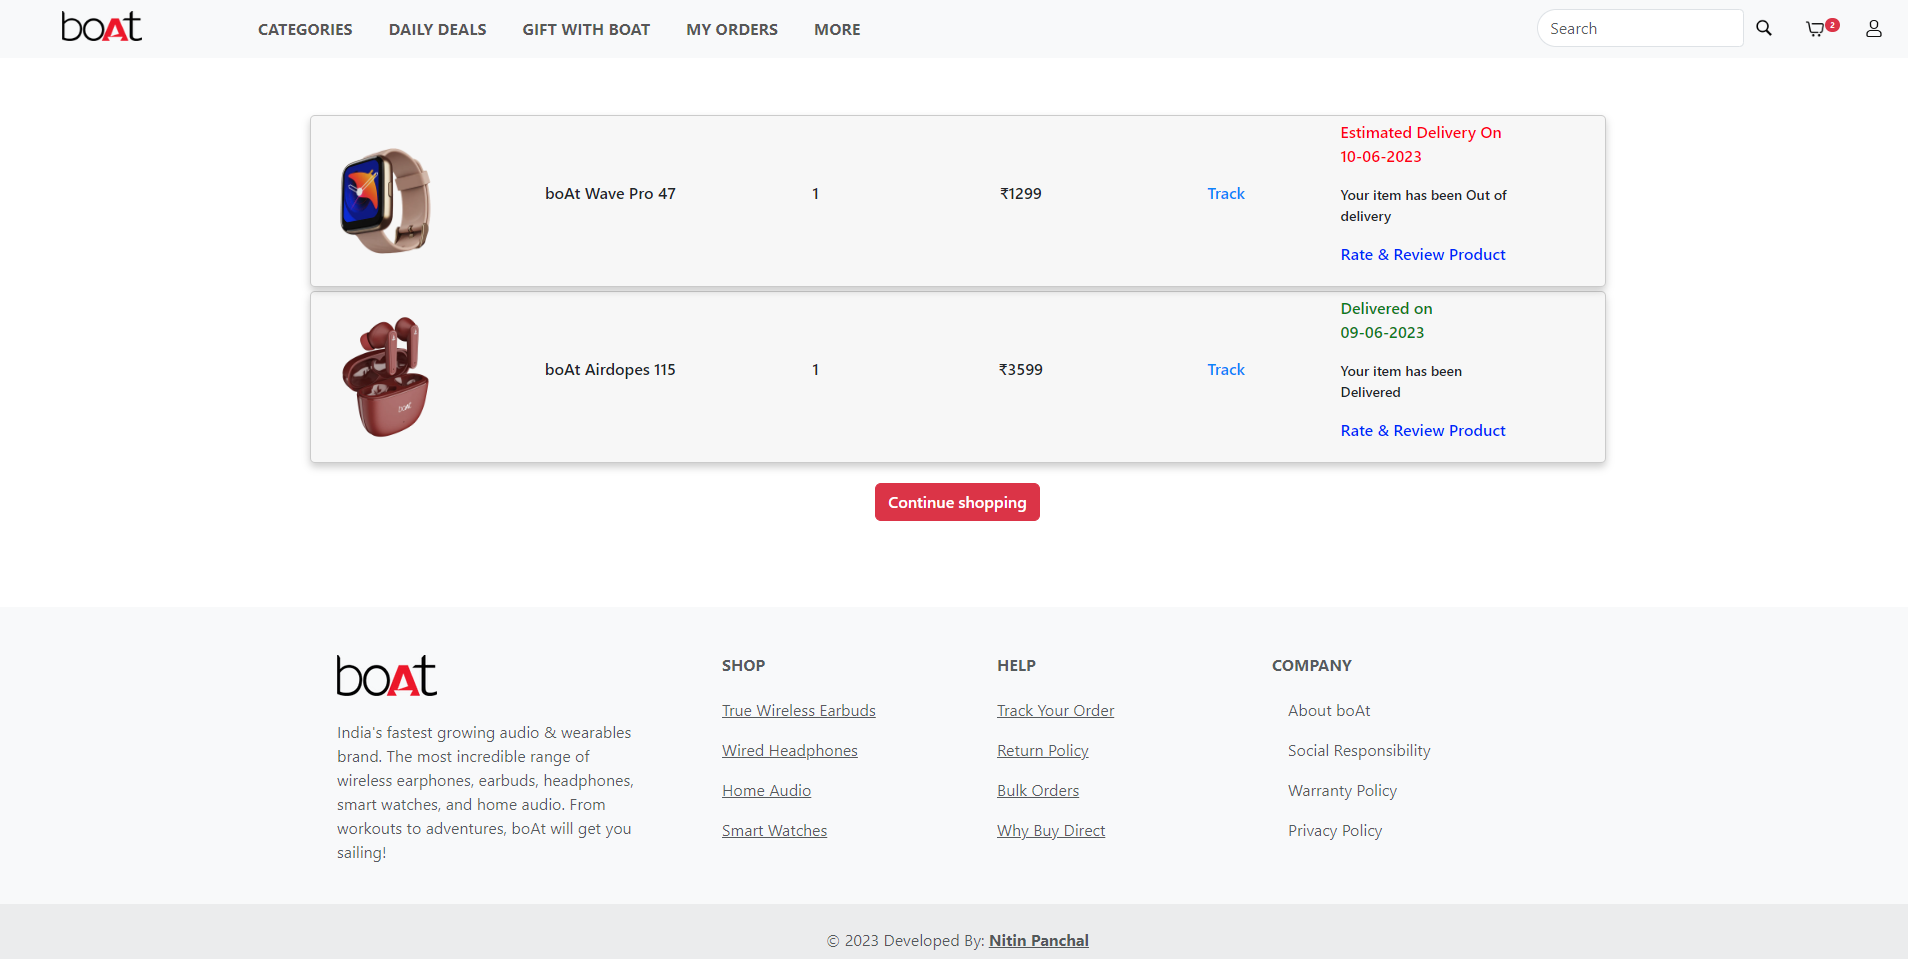Click the Estimated Delivery On label

(1421, 133)
